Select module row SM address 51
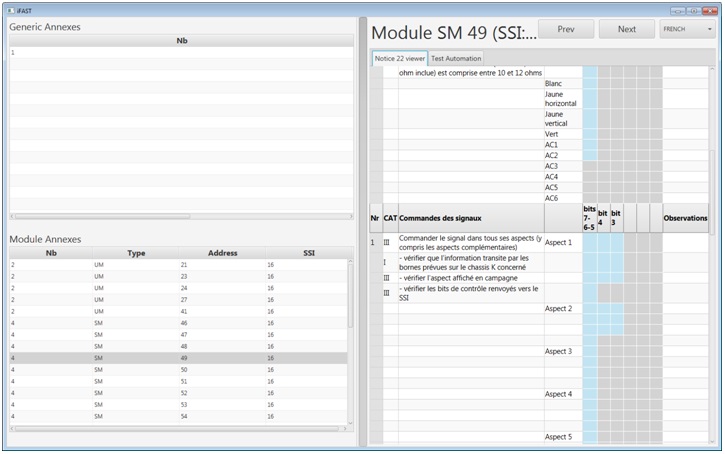Viewport: 725px width, 454px height. (178, 381)
